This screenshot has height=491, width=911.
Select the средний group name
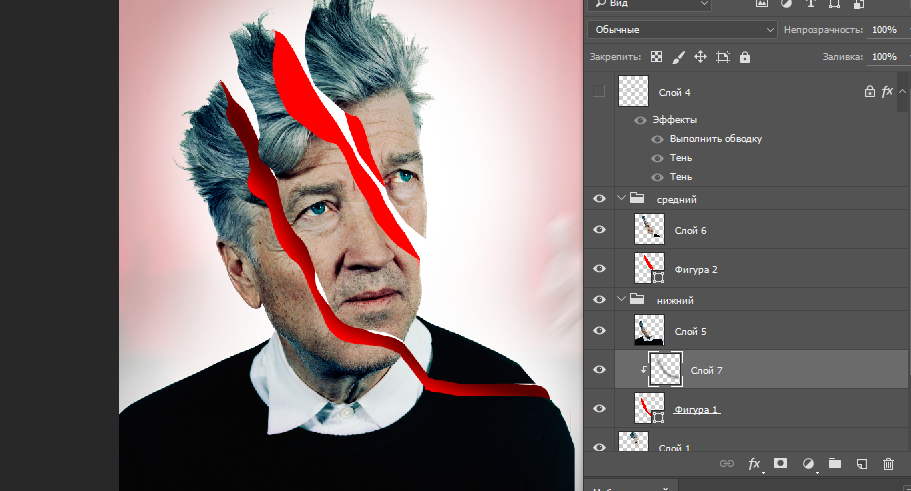(677, 200)
